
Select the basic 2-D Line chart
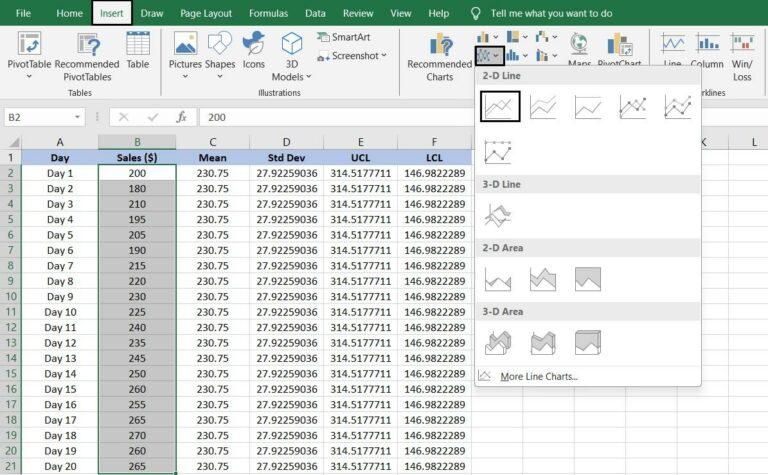tap(500, 106)
